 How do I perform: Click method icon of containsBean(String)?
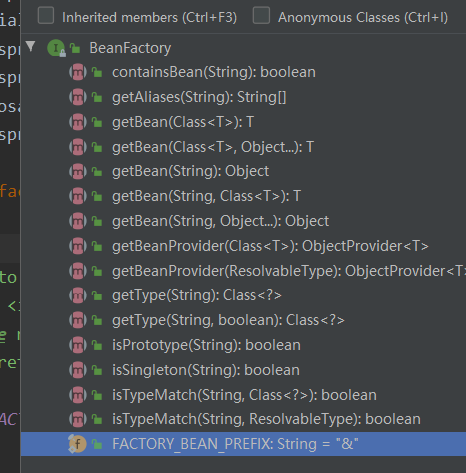click(x=78, y=72)
